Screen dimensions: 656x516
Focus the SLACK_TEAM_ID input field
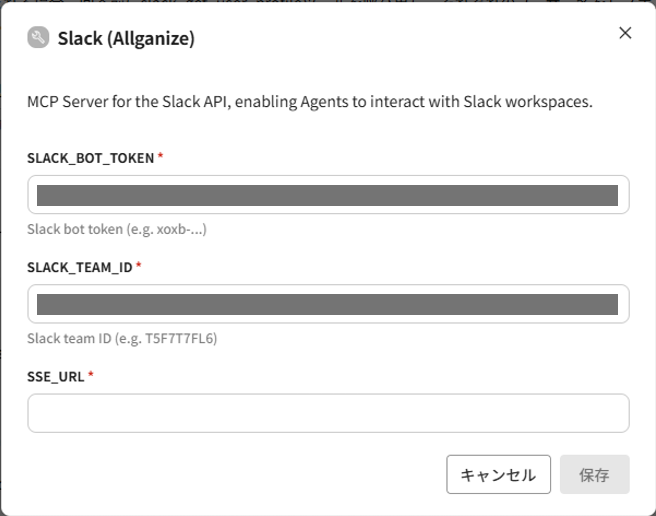[x=328, y=304]
